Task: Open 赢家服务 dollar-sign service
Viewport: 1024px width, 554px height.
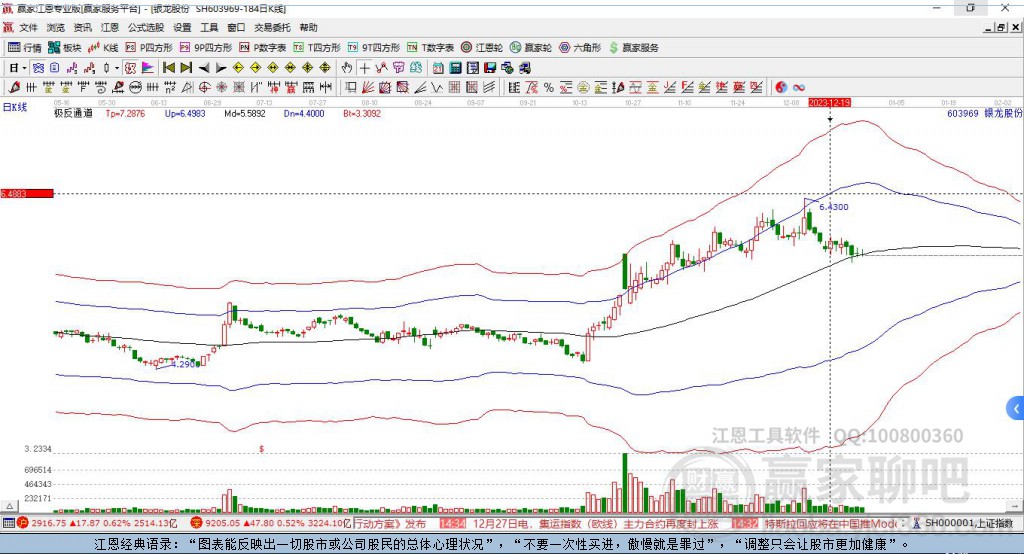Action: [x=633, y=48]
